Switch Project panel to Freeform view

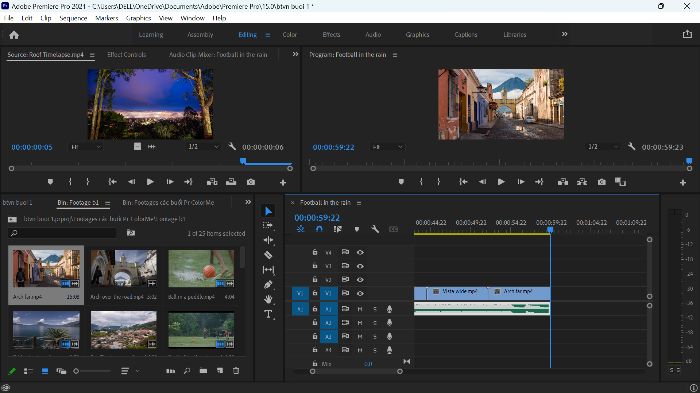[x=61, y=371]
